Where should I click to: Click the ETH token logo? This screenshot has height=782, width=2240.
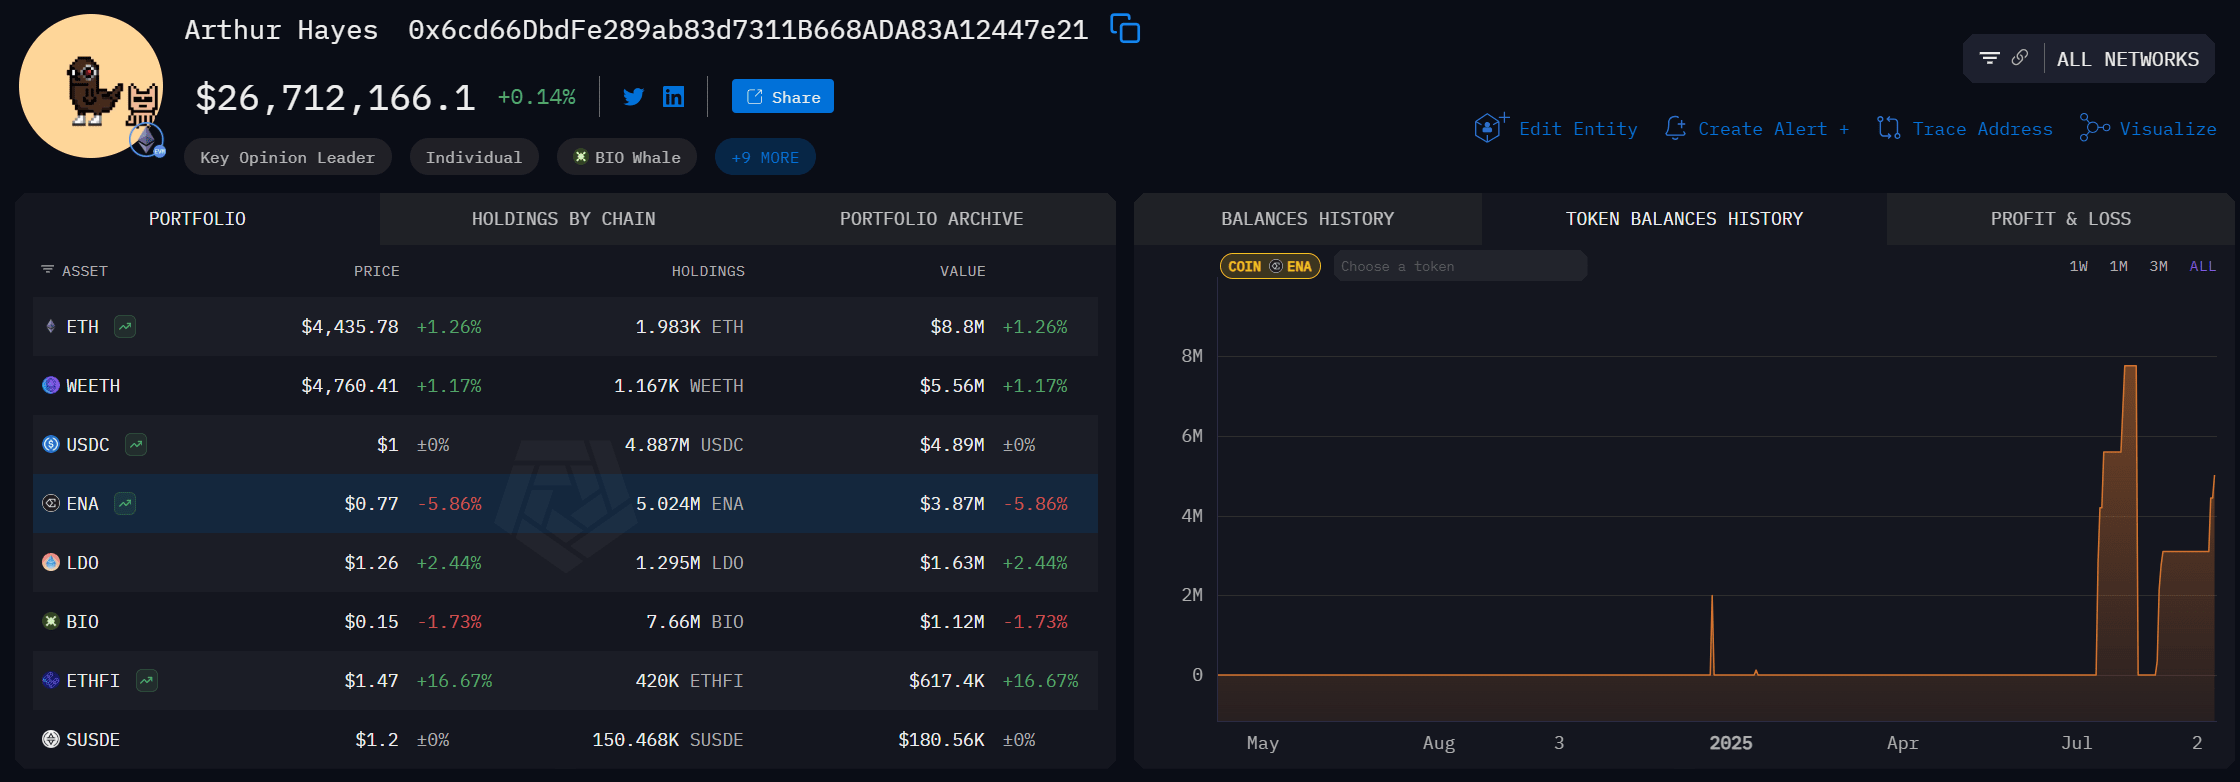51,327
